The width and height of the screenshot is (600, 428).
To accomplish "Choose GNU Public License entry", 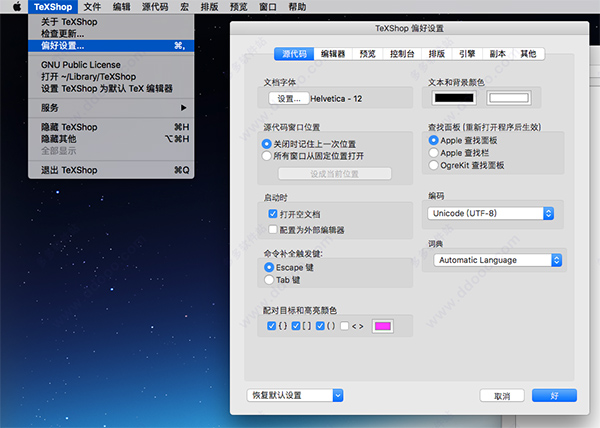I will click(111, 65).
